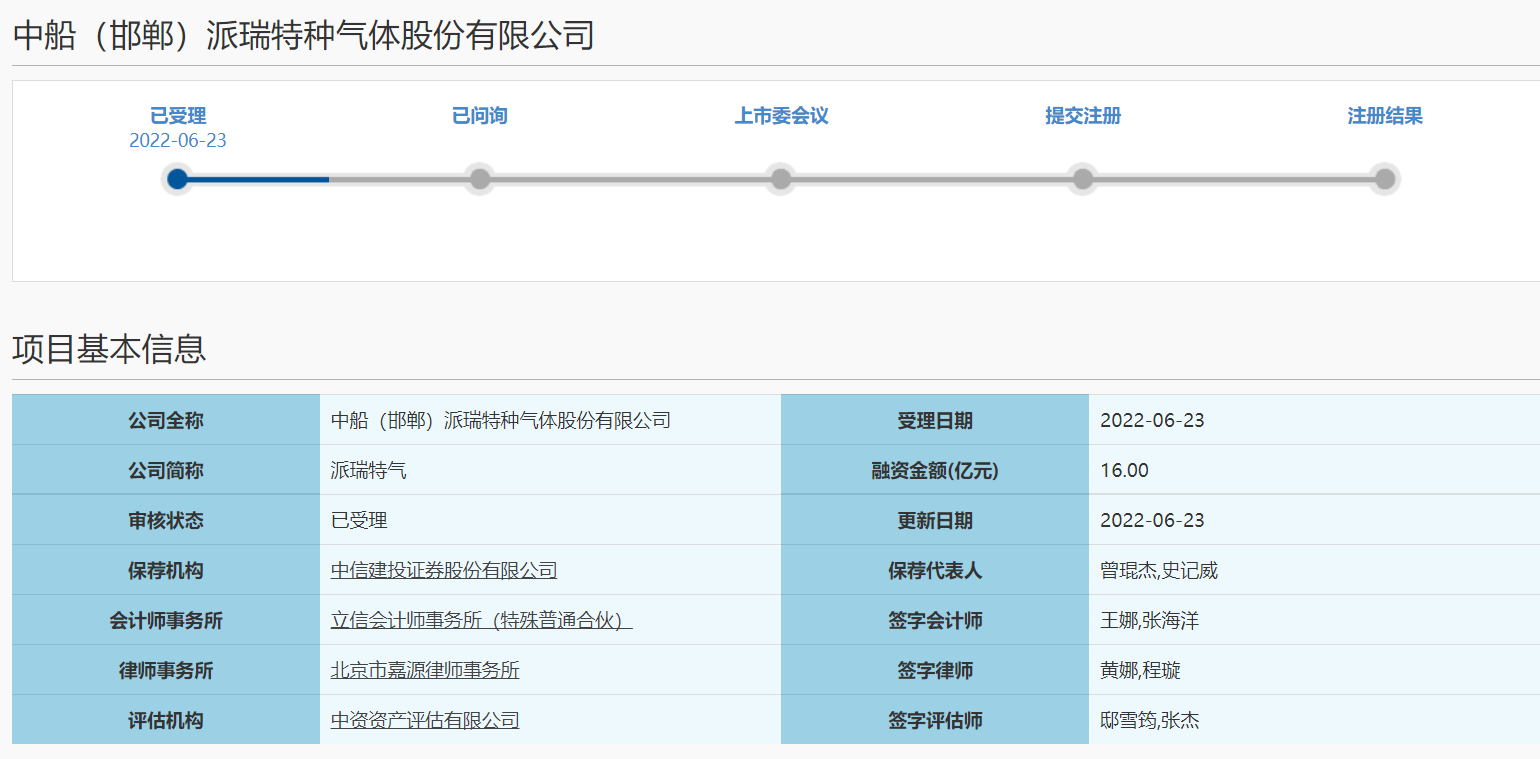Click the 黄娜,程璇 value cell
1540x759 pixels.
(1314, 670)
